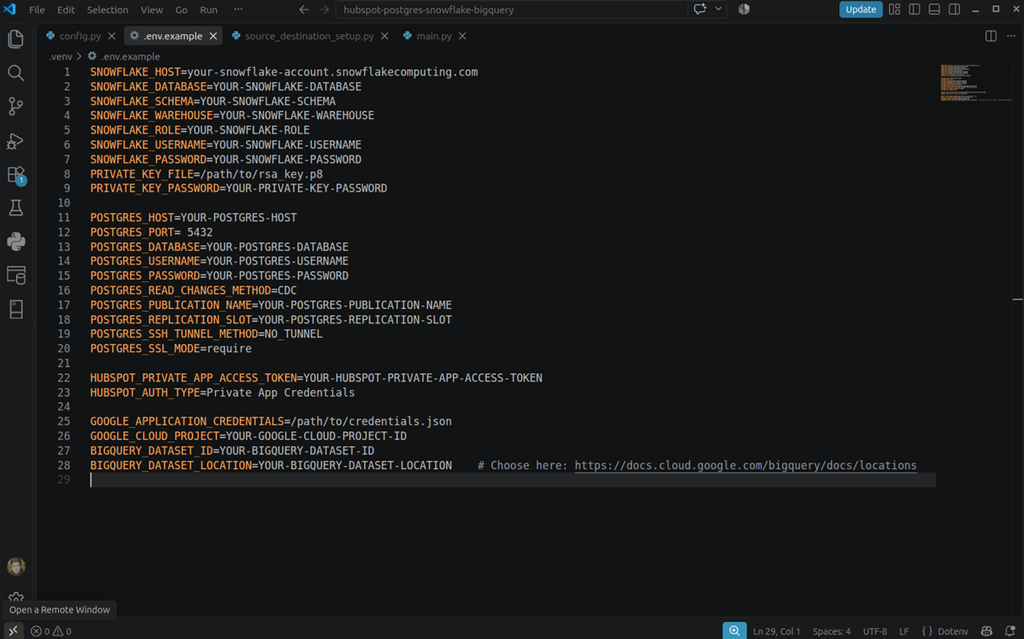Toggle the secondary side bar
The width and height of the screenshot is (1024, 639).
click(x=954, y=9)
